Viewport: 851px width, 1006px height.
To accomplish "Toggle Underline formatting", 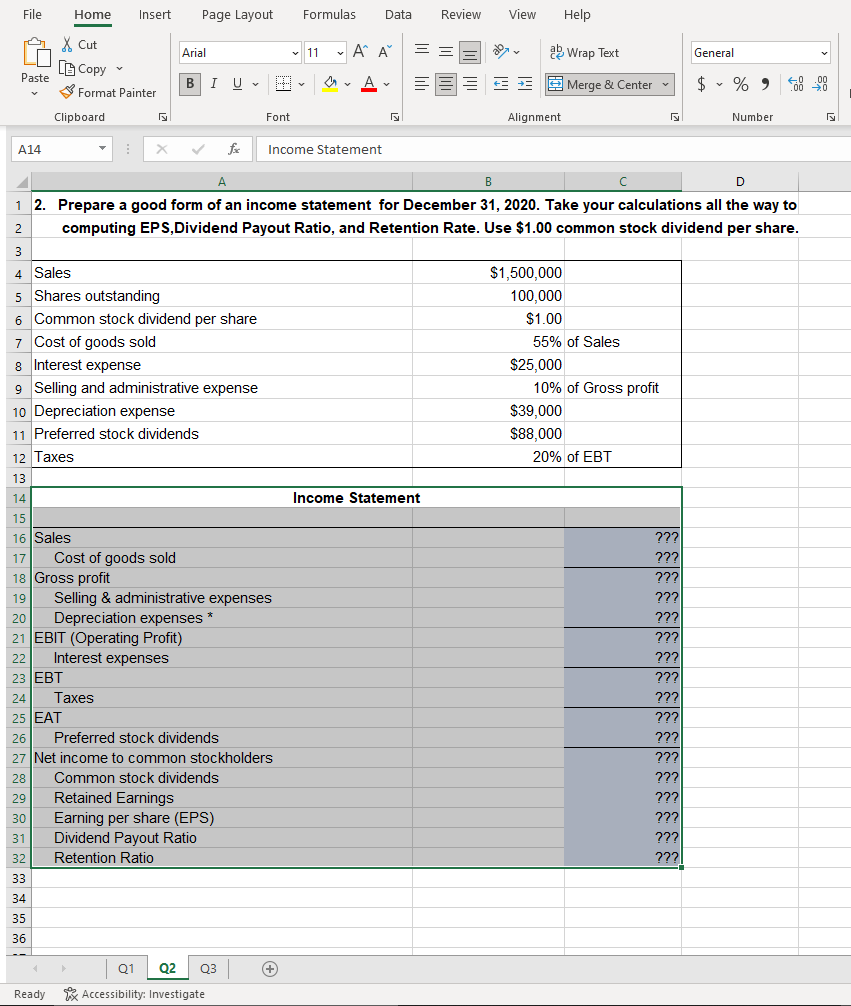I will 237,83.
